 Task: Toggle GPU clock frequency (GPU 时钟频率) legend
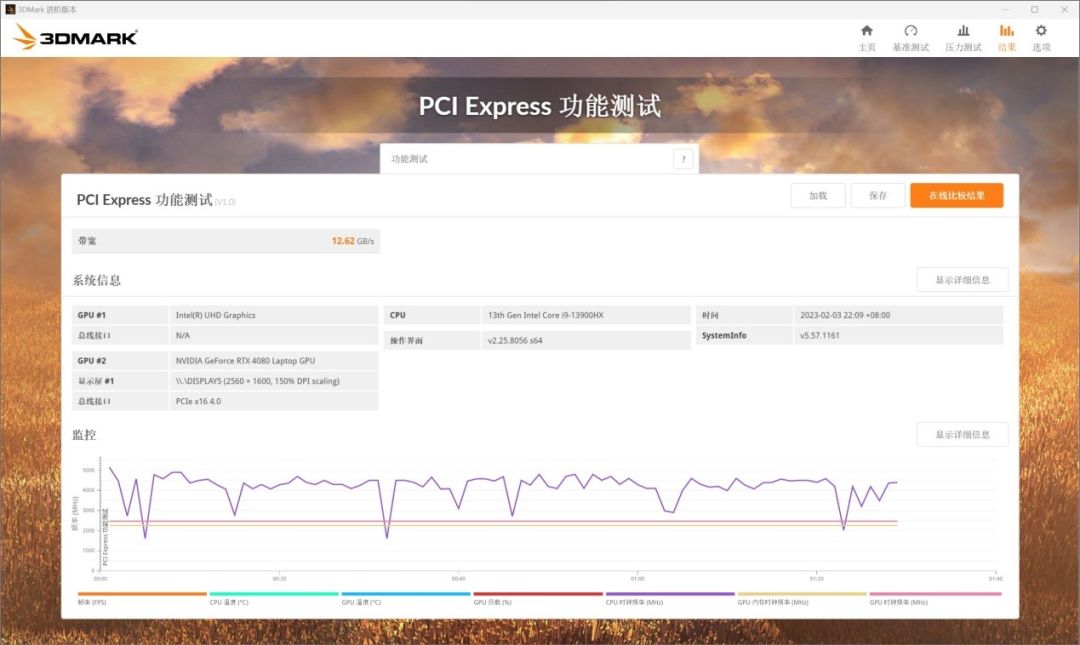(935, 598)
